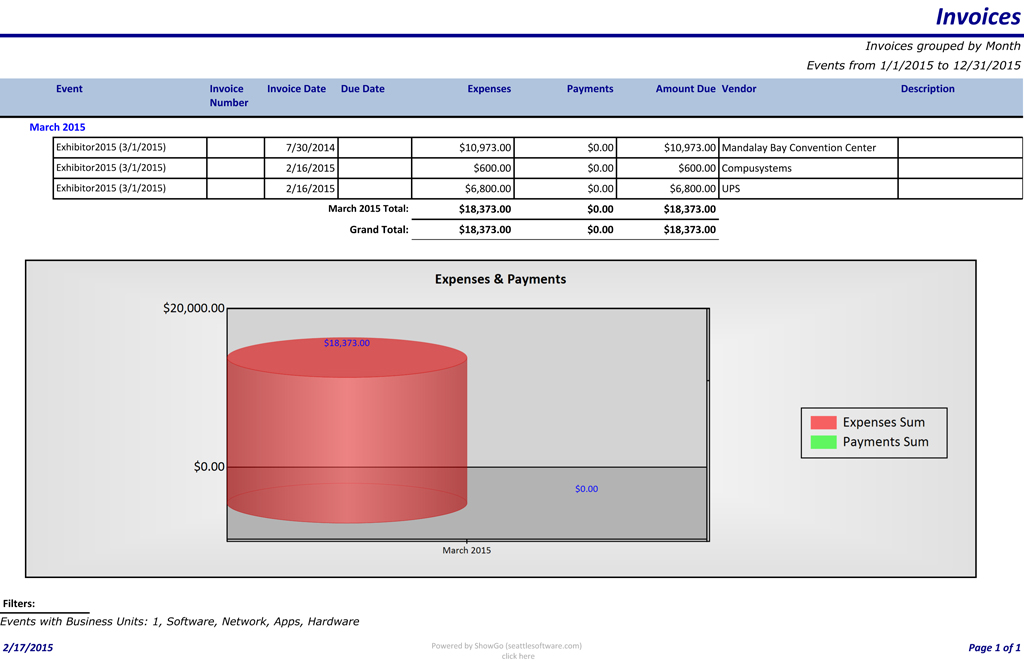Click the $20,000.00 axis label
The width and height of the screenshot is (1024, 661).
coord(194,308)
